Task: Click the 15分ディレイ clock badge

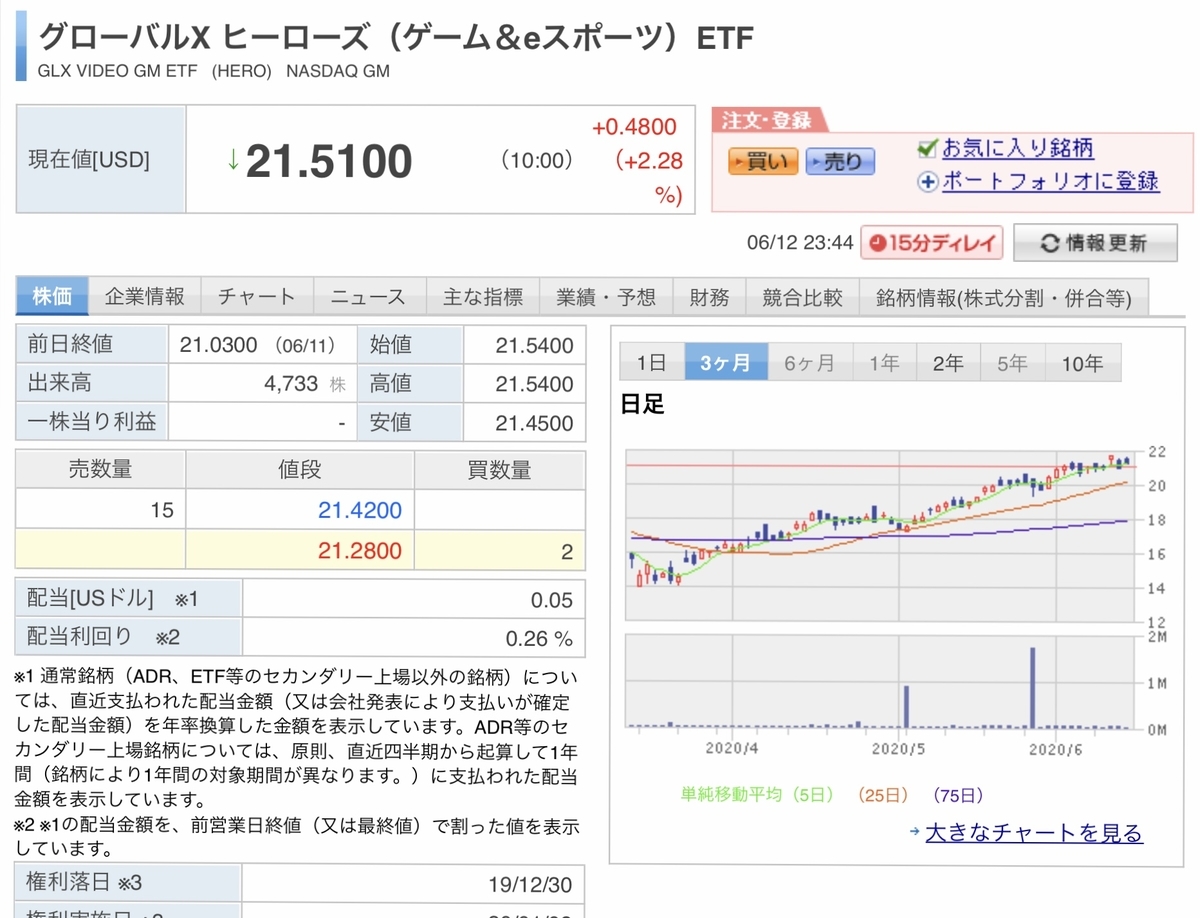Action: [x=933, y=243]
